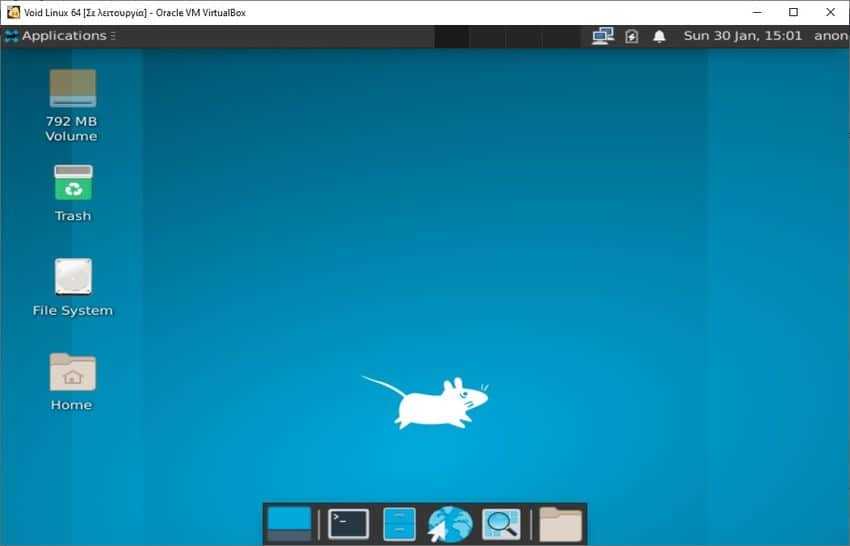Open the clock showing Sun 30 Jan, 15:01
The image size is (850, 546).
(x=743, y=36)
